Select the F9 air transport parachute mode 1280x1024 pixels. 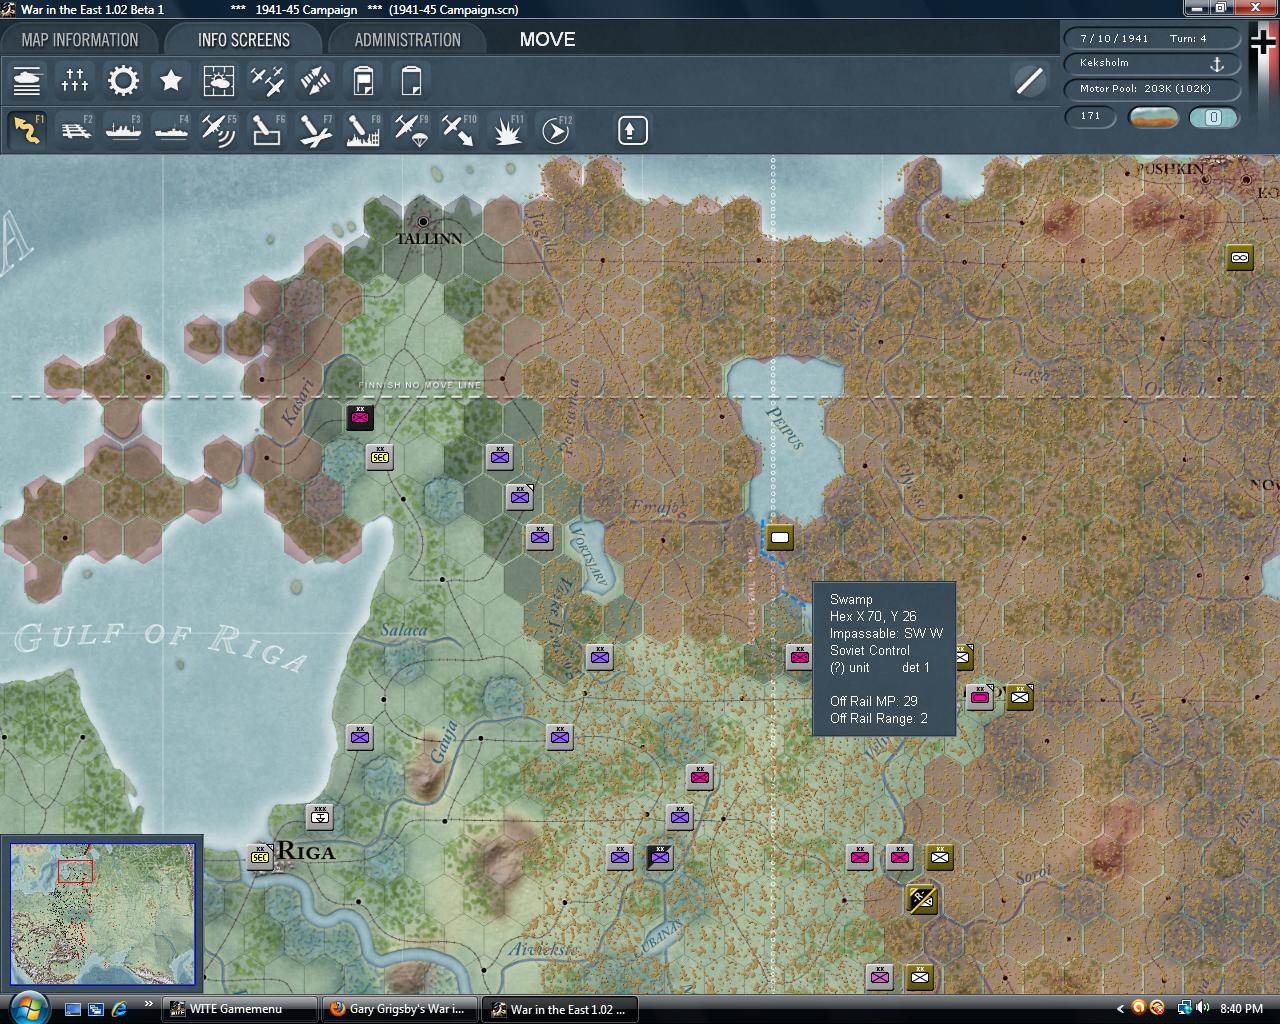[411, 130]
